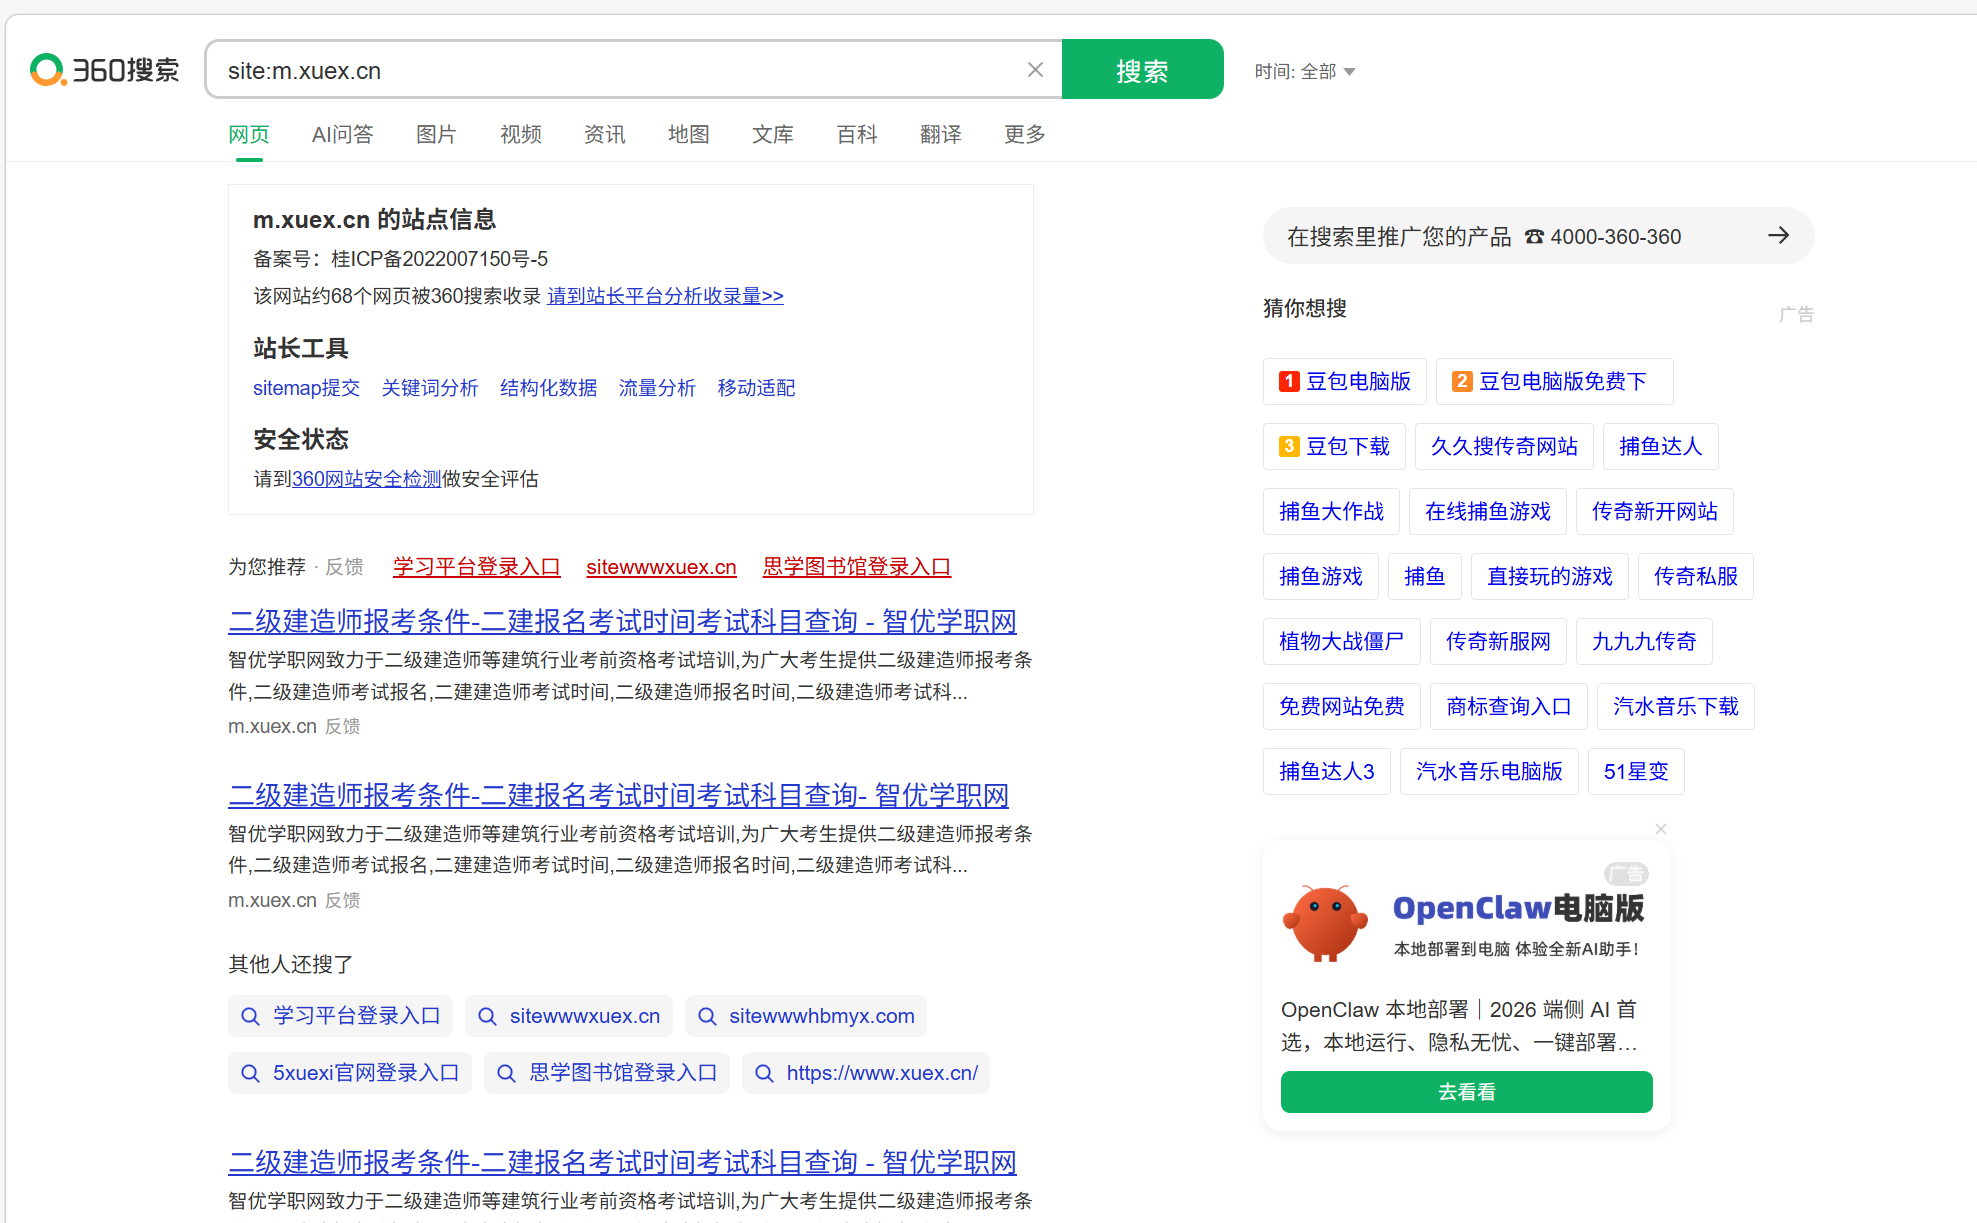Open the 传奇新开网站 suggestion
This screenshot has width=1977, height=1223.
1655,512
